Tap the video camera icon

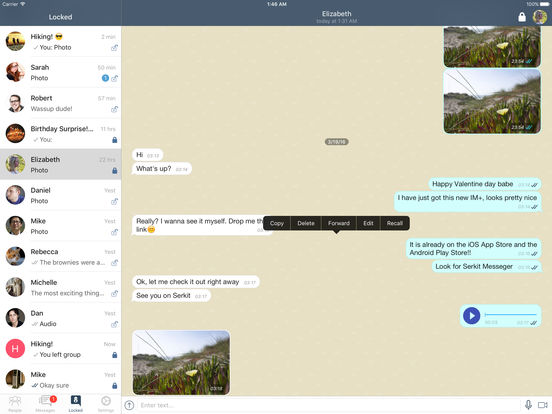[x=542, y=405]
